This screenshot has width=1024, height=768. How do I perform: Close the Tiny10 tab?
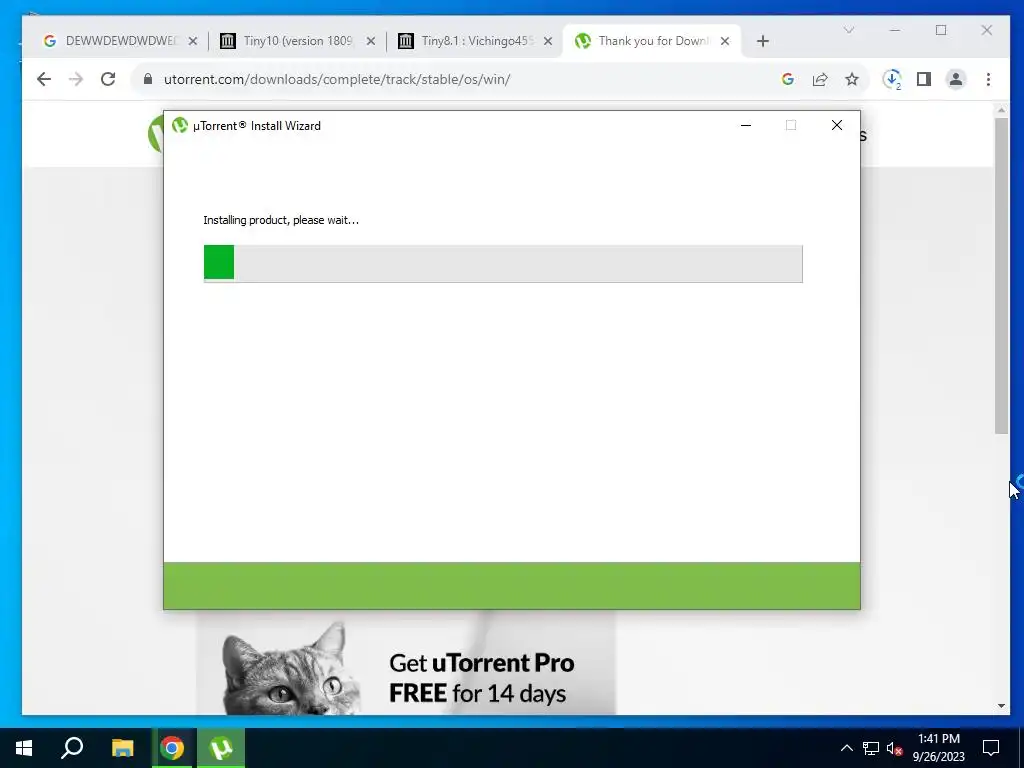[370, 41]
